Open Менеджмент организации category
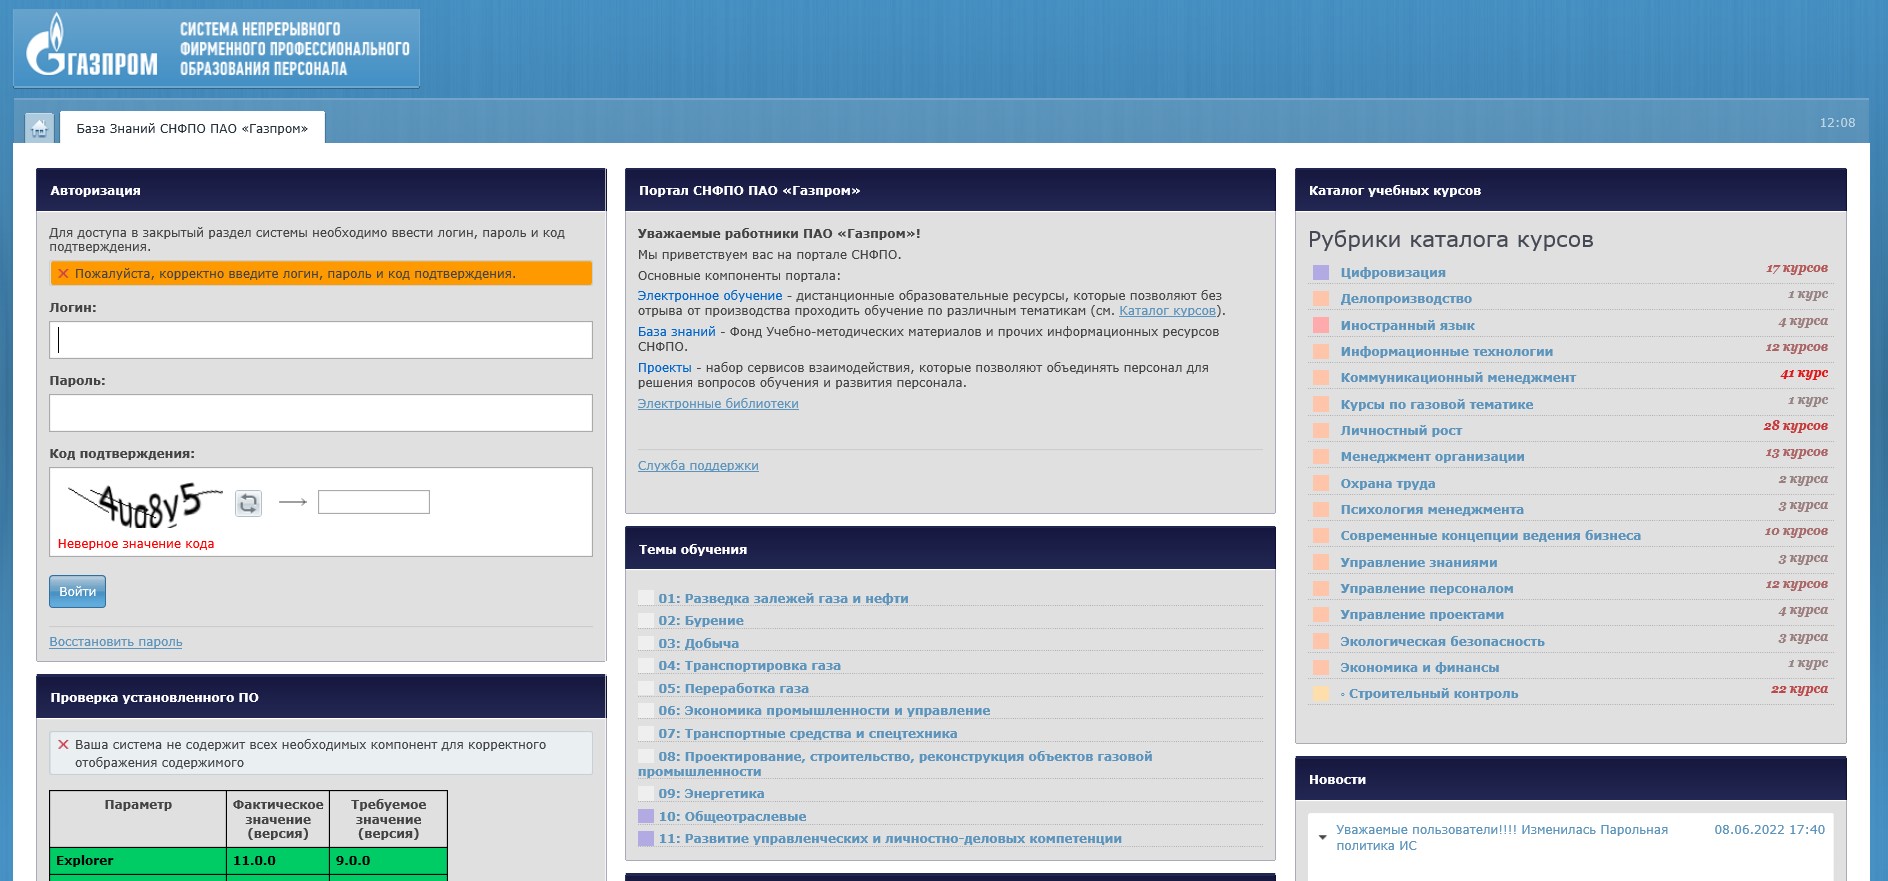 pyautogui.click(x=1433, y=457)
